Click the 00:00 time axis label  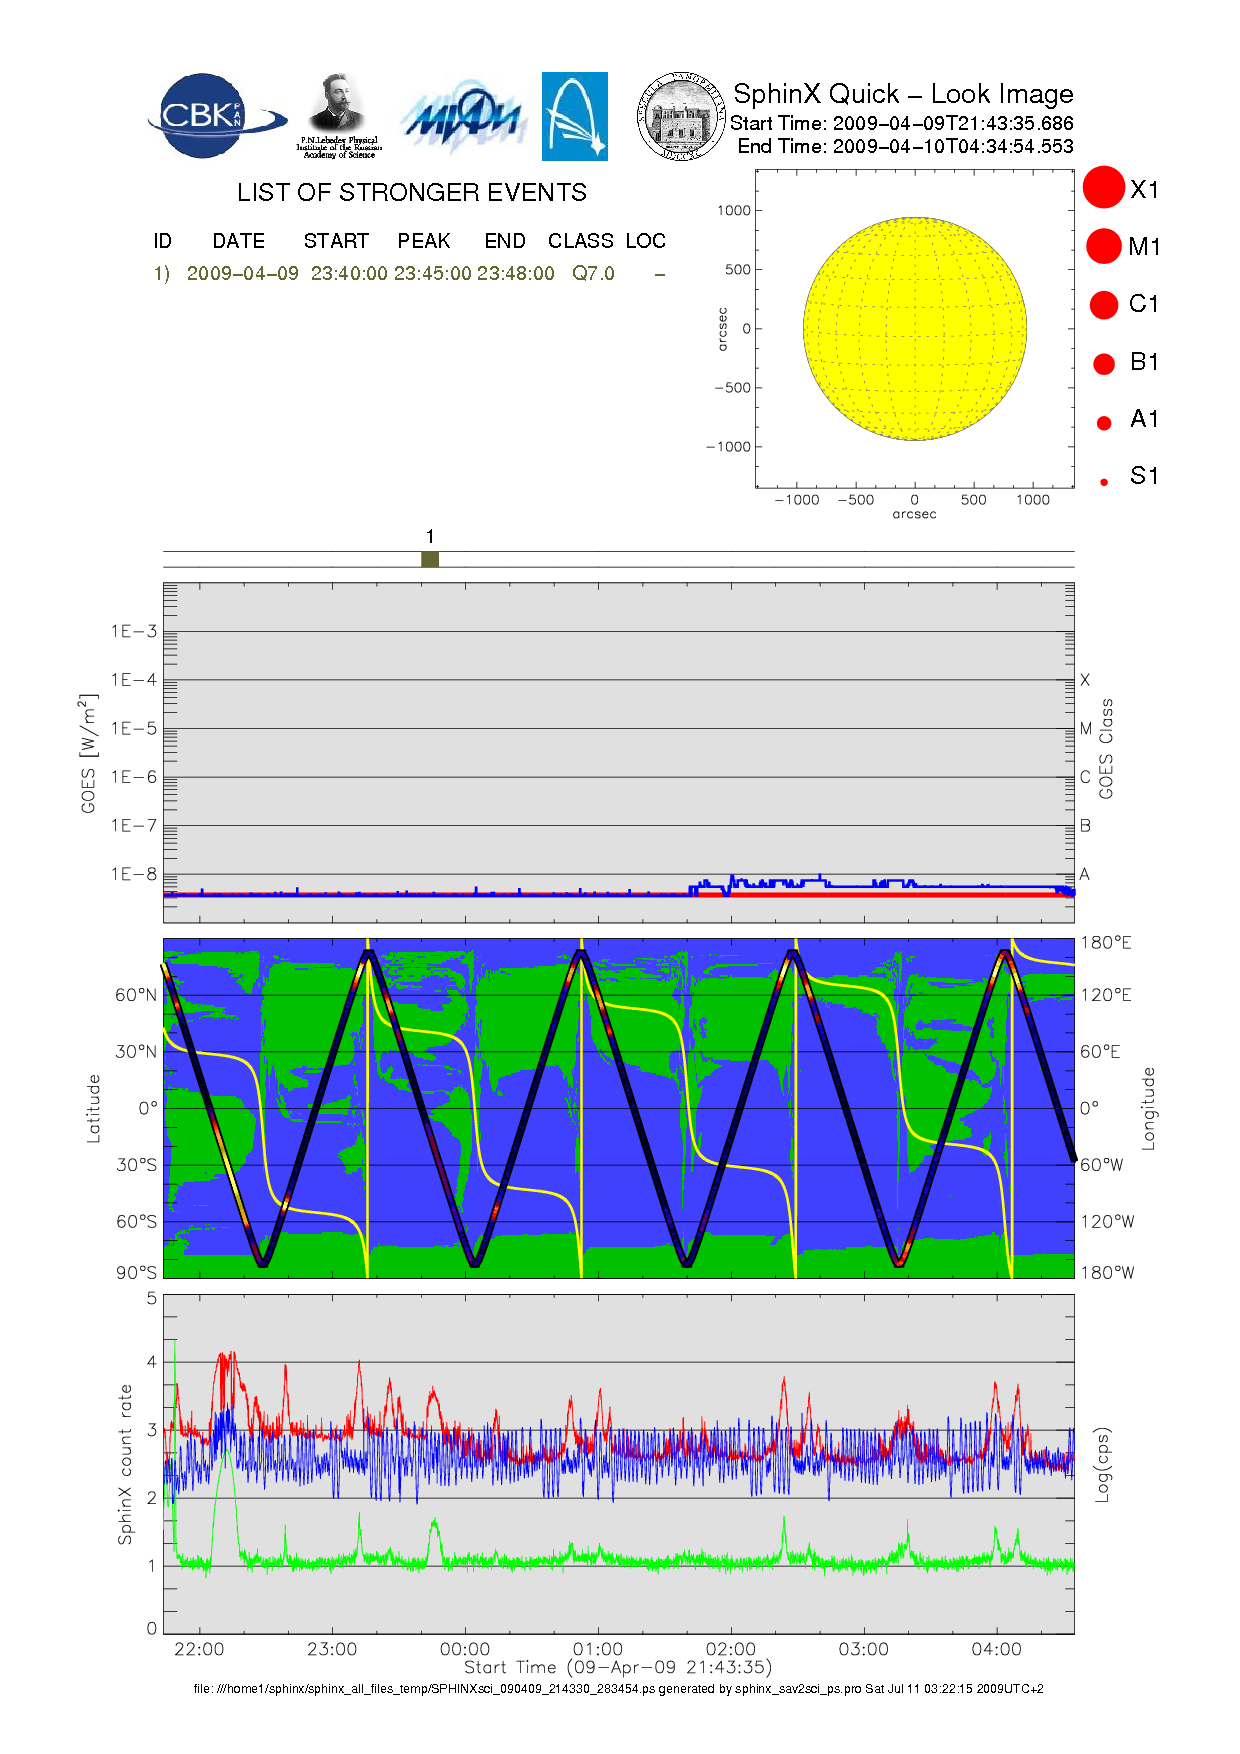pyautogui.click(x=465, y=1649)
